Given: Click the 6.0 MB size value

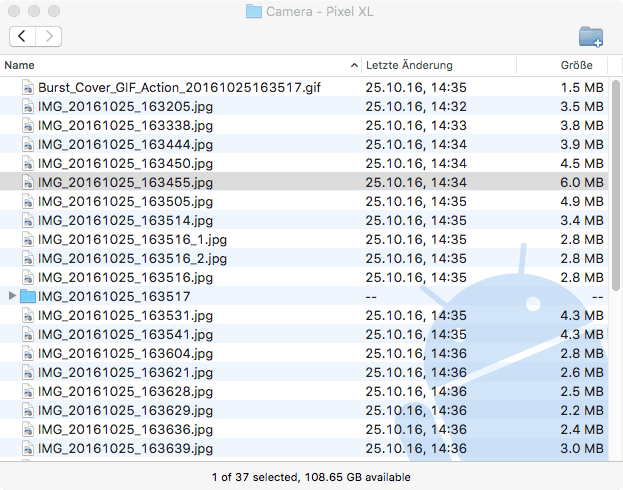Looking at the screenshot, I should (x=582, y=182).
